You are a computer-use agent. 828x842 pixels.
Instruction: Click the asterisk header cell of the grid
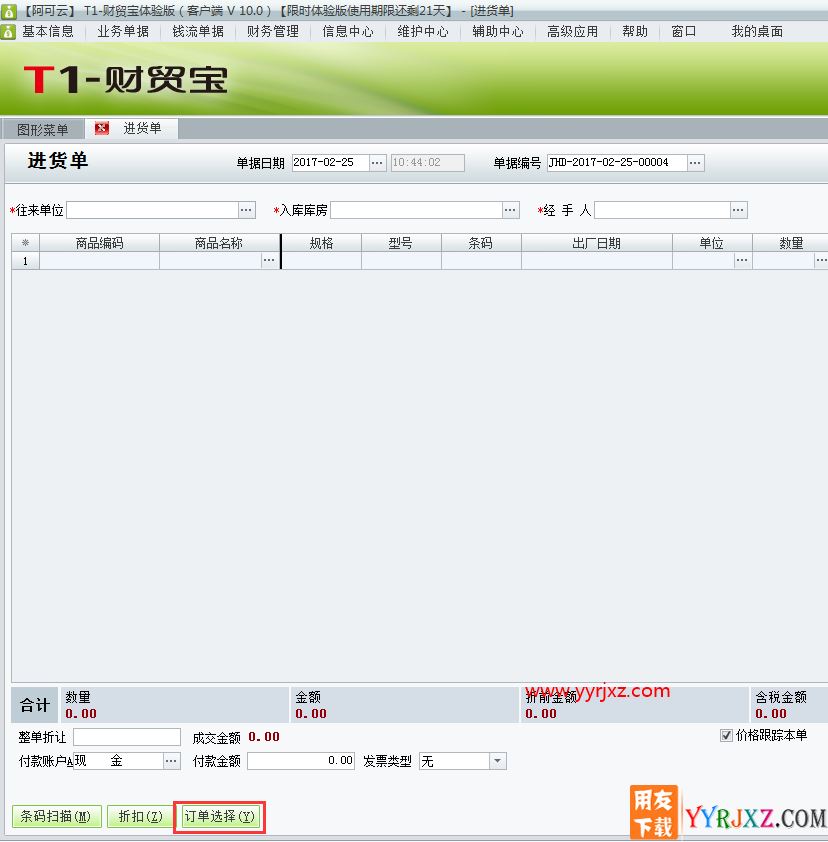click(x=25, y=243)
